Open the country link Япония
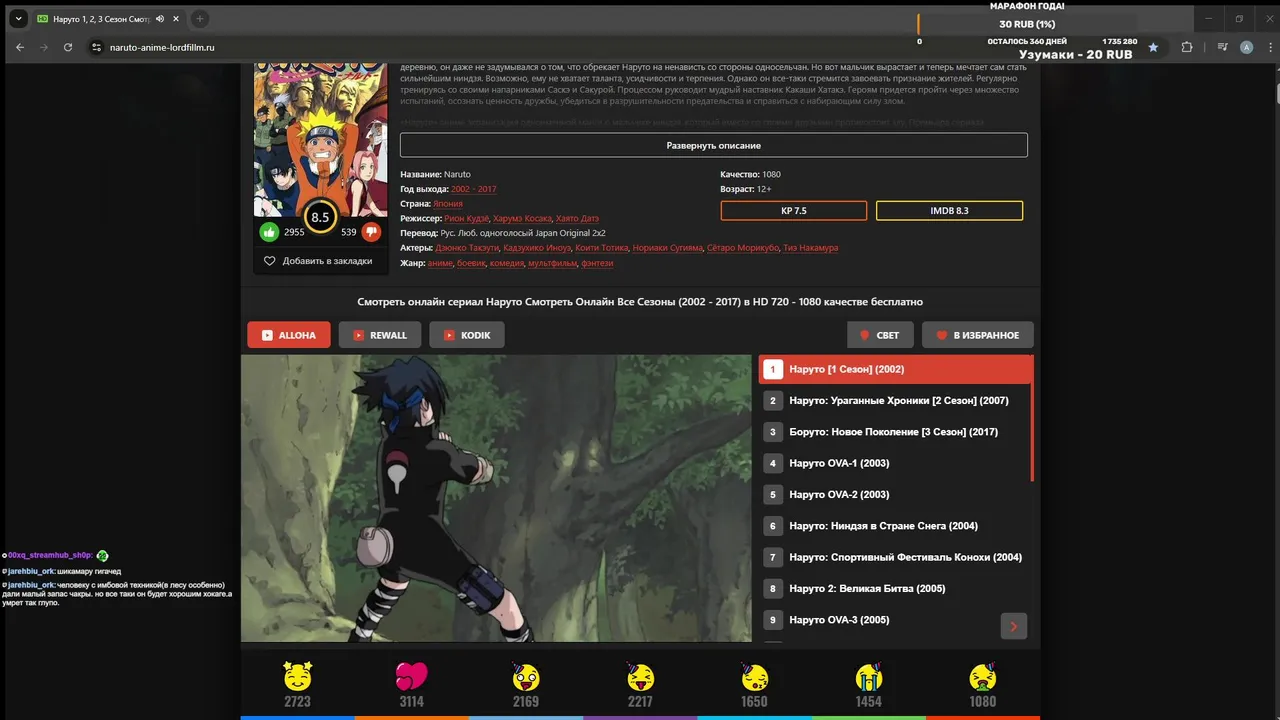Viewport: 1280px width, 720px height. point(448,204)
